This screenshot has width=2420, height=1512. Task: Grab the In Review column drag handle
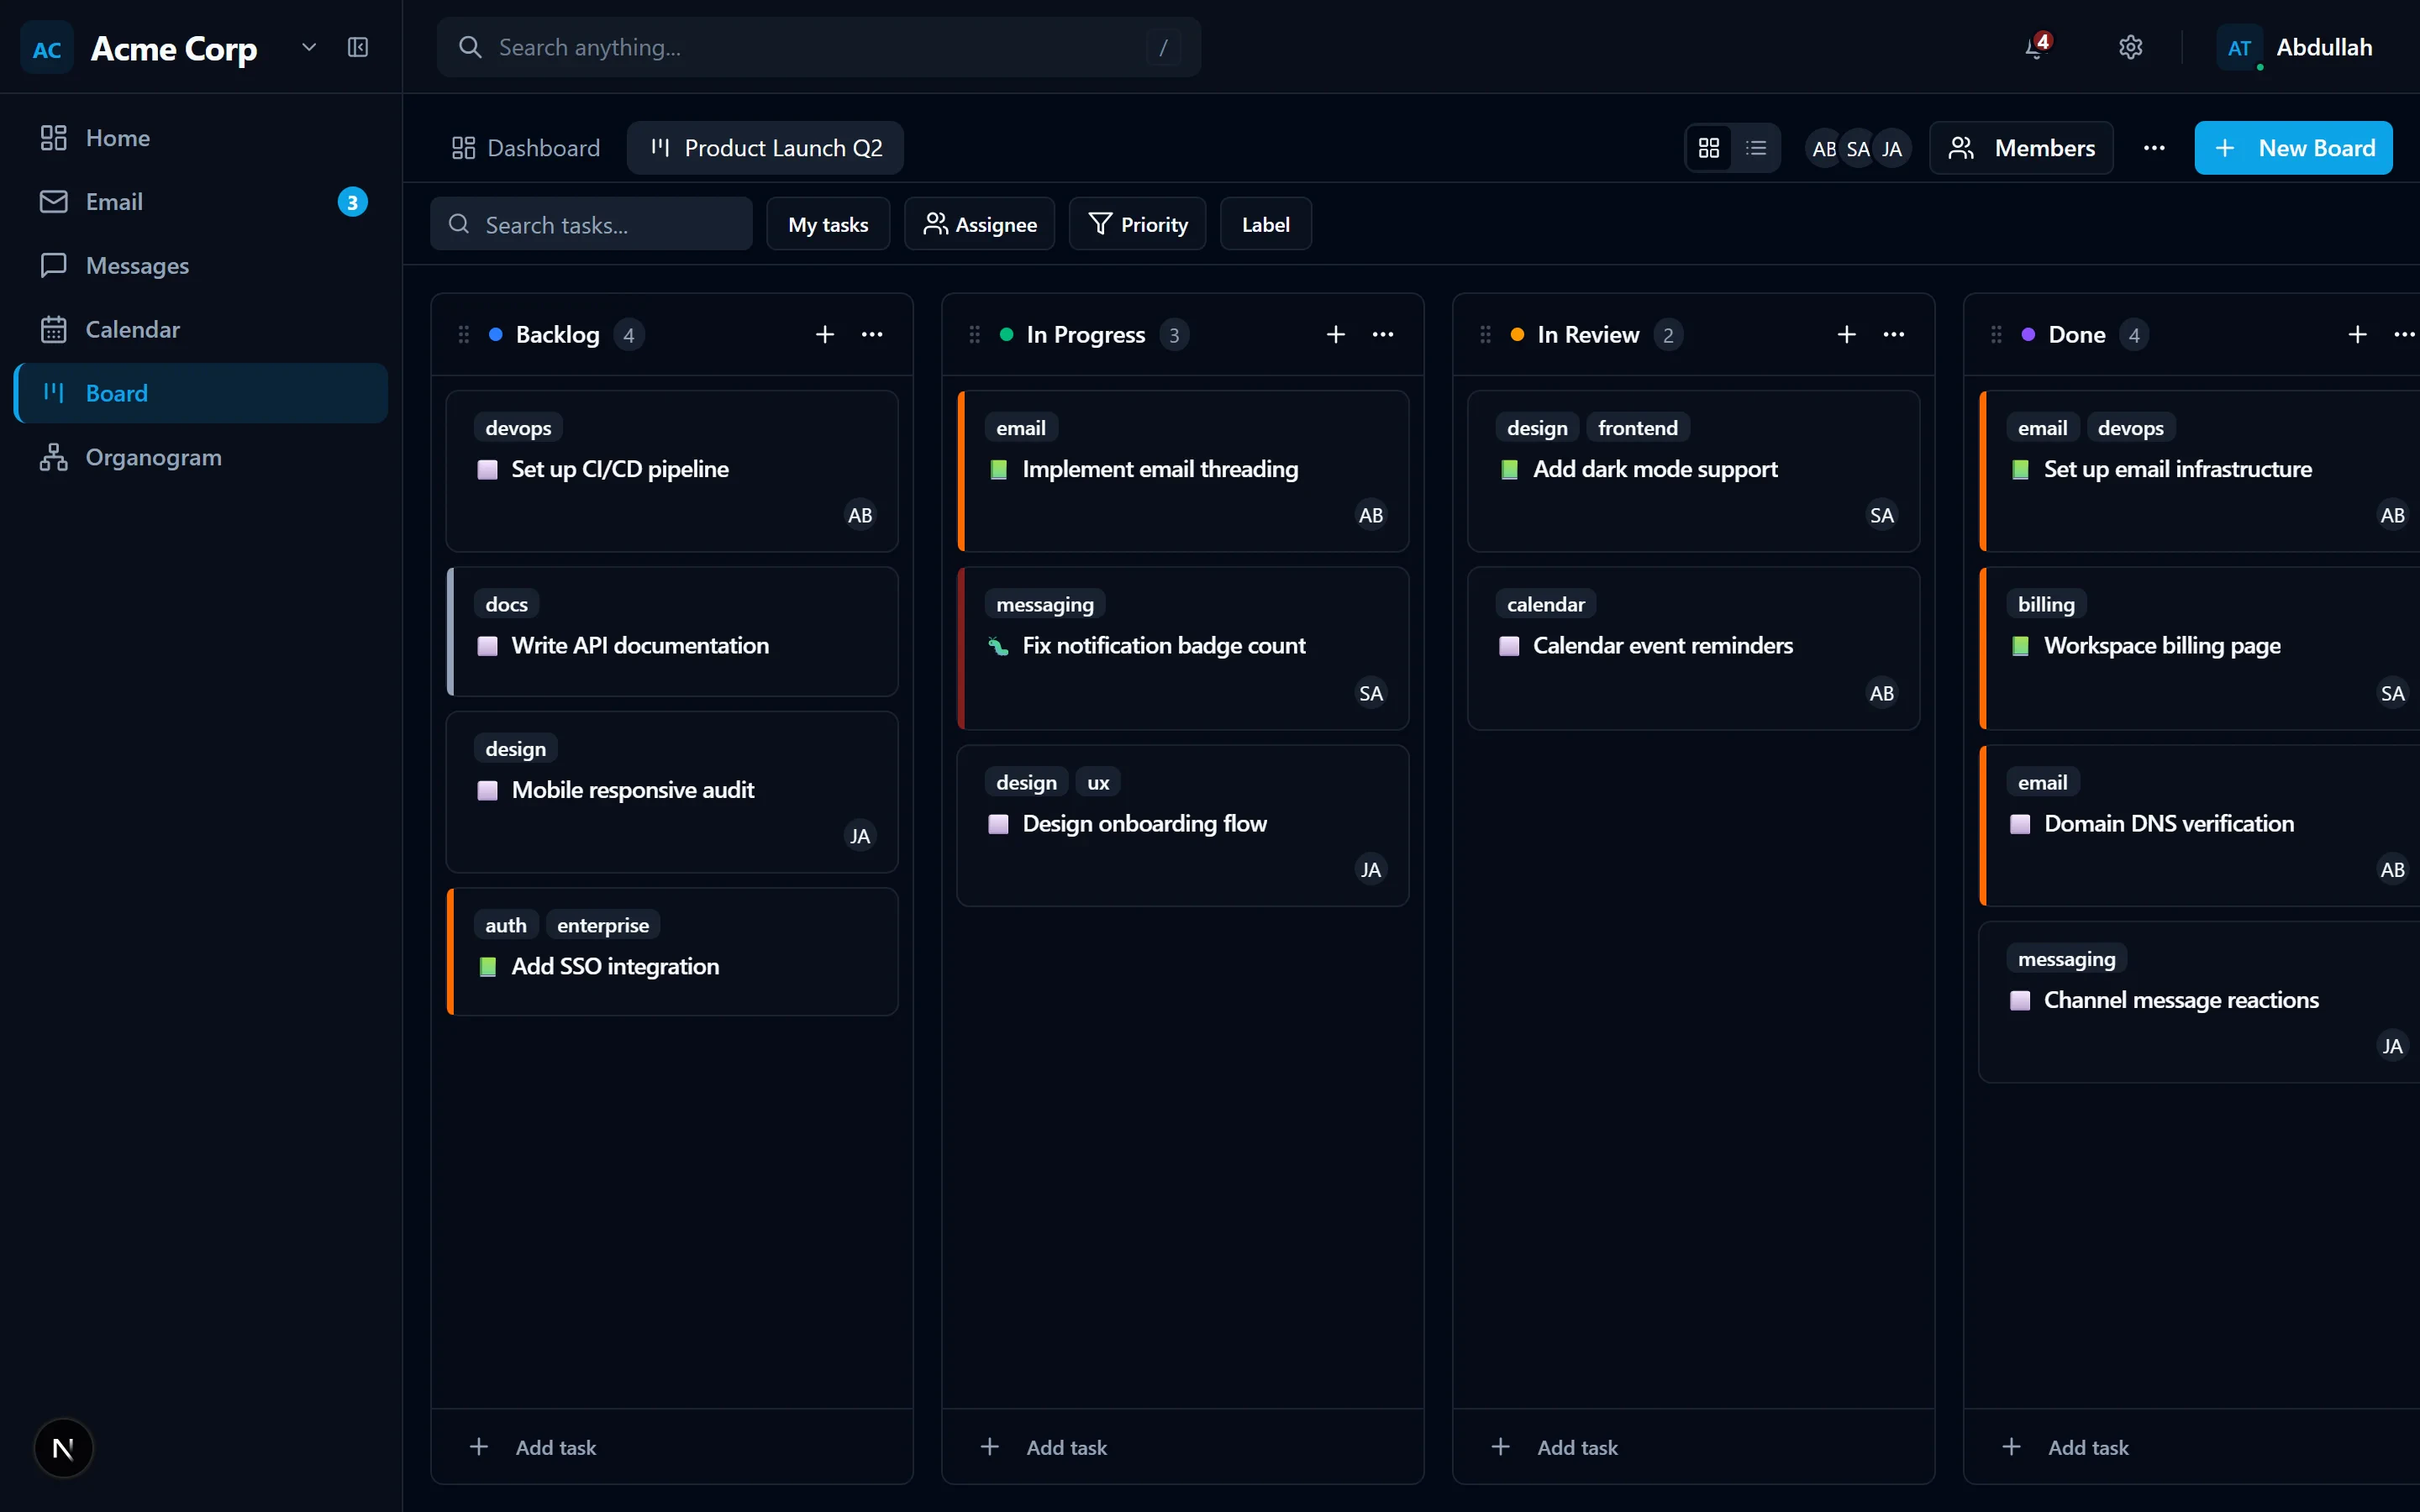click(x=1485, y=334)
